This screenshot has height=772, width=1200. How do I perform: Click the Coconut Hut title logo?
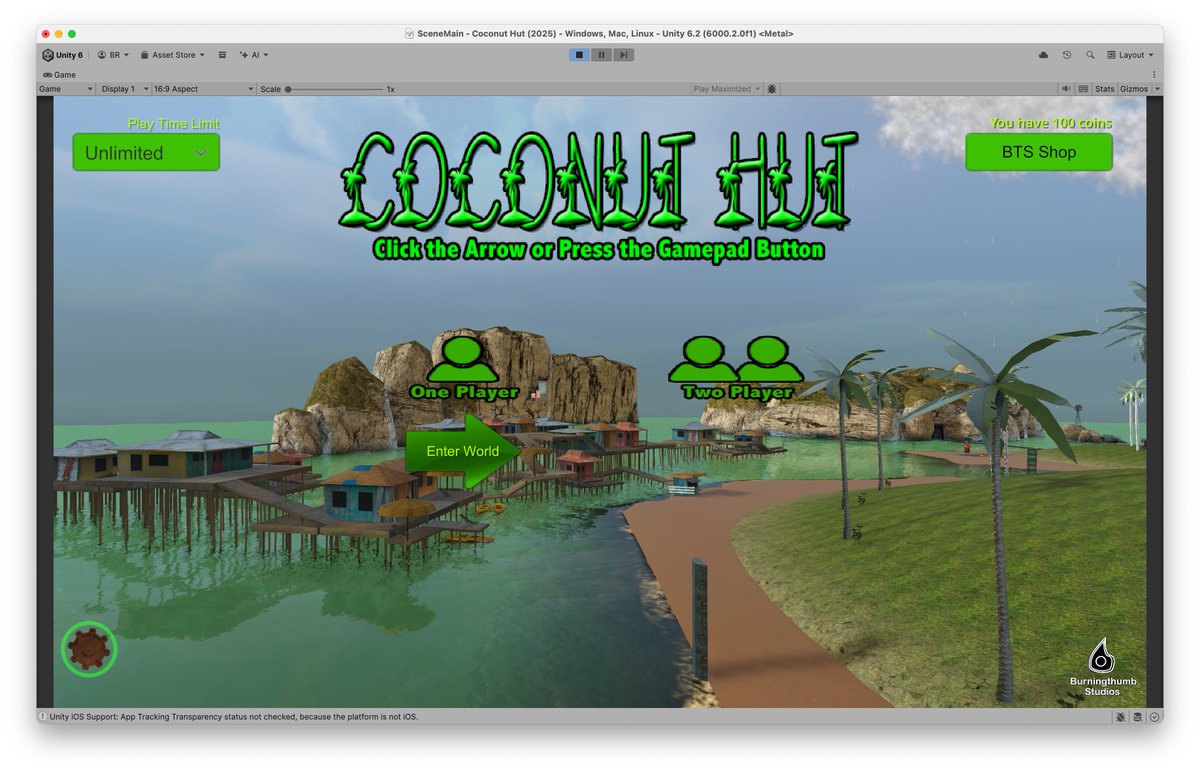click(x=598, y=182)
